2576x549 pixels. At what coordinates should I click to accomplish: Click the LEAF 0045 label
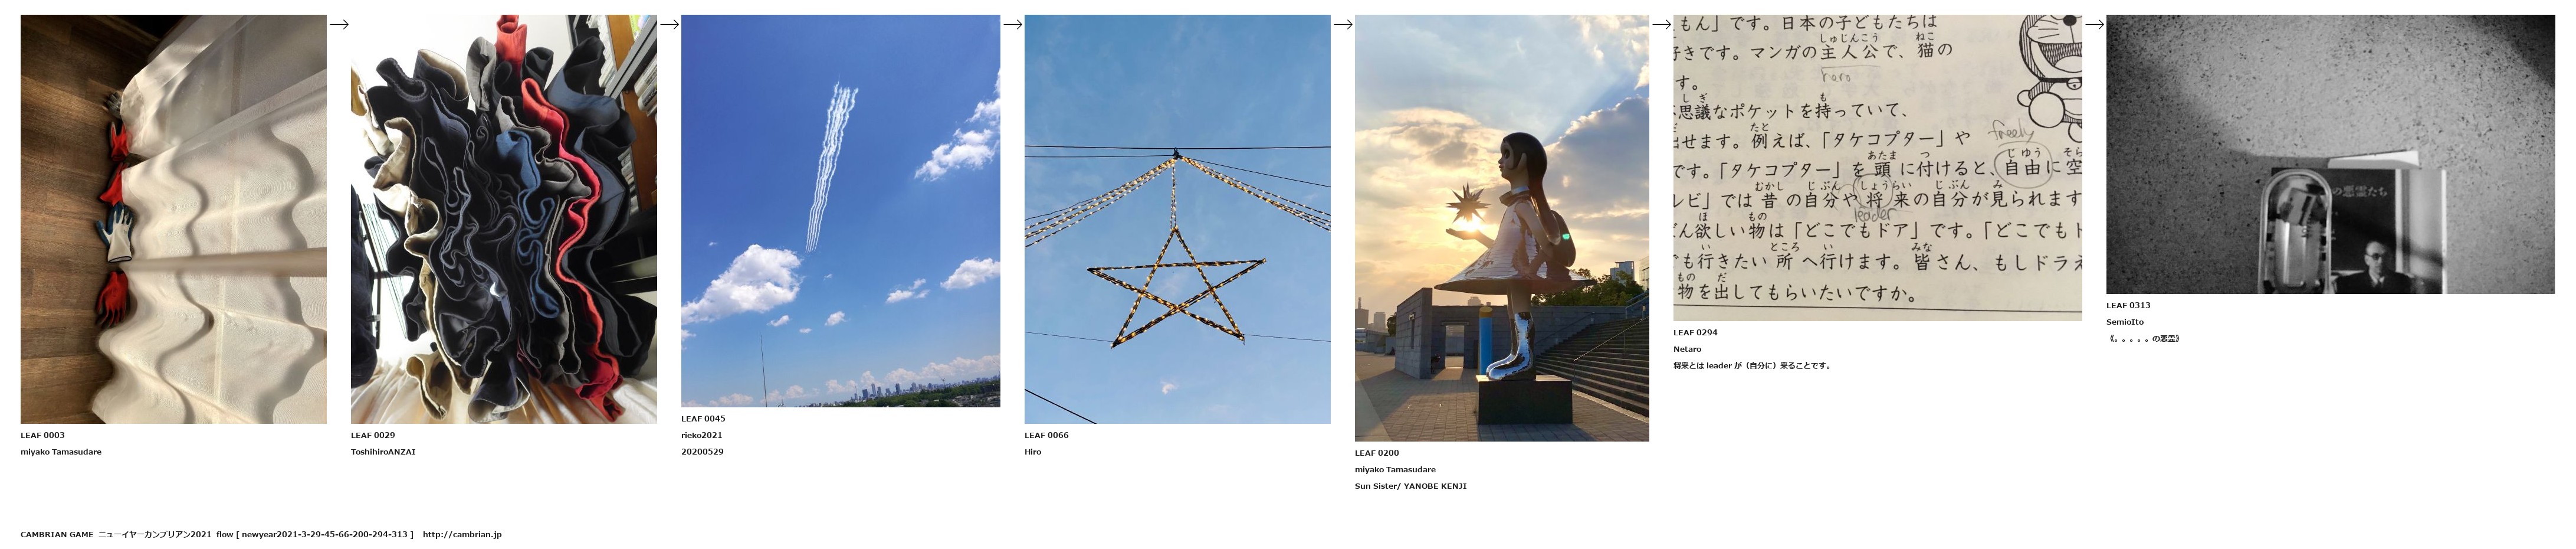point(704,419)
